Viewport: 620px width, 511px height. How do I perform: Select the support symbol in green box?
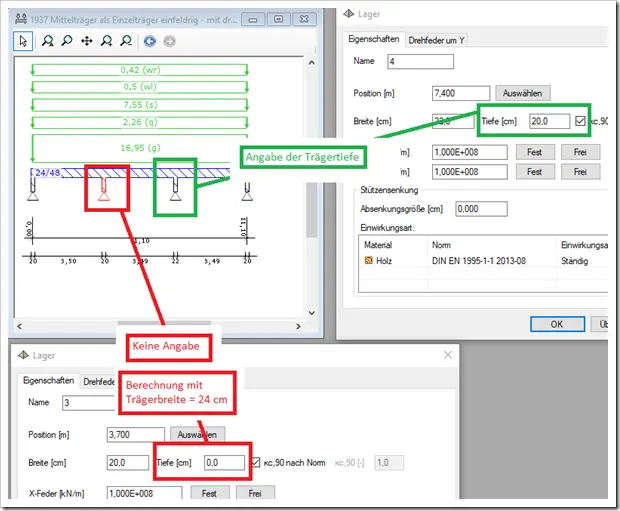point(175,189)
